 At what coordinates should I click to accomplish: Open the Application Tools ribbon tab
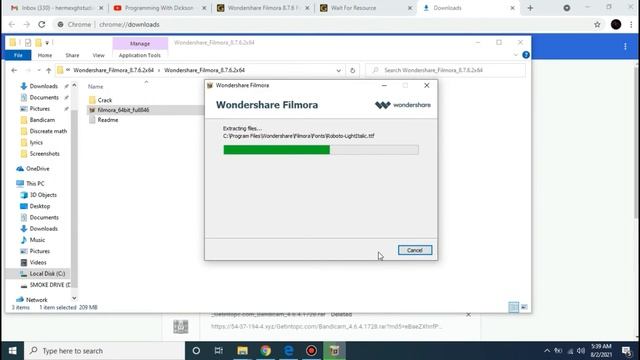[140, 55]
